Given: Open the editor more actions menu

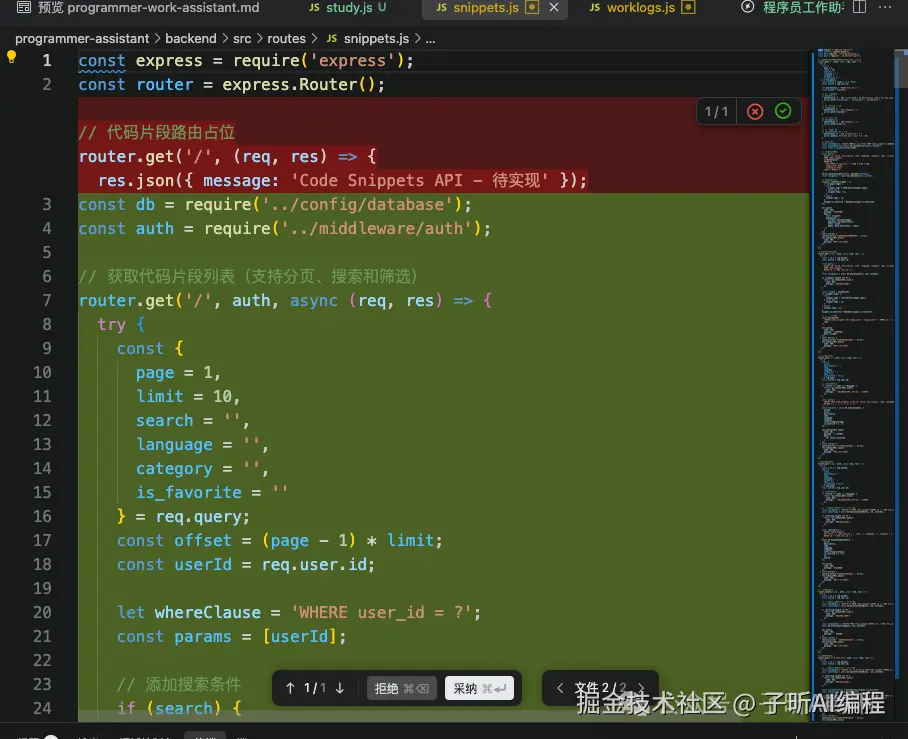Looking at the screenshot, I should coord(885,8).
